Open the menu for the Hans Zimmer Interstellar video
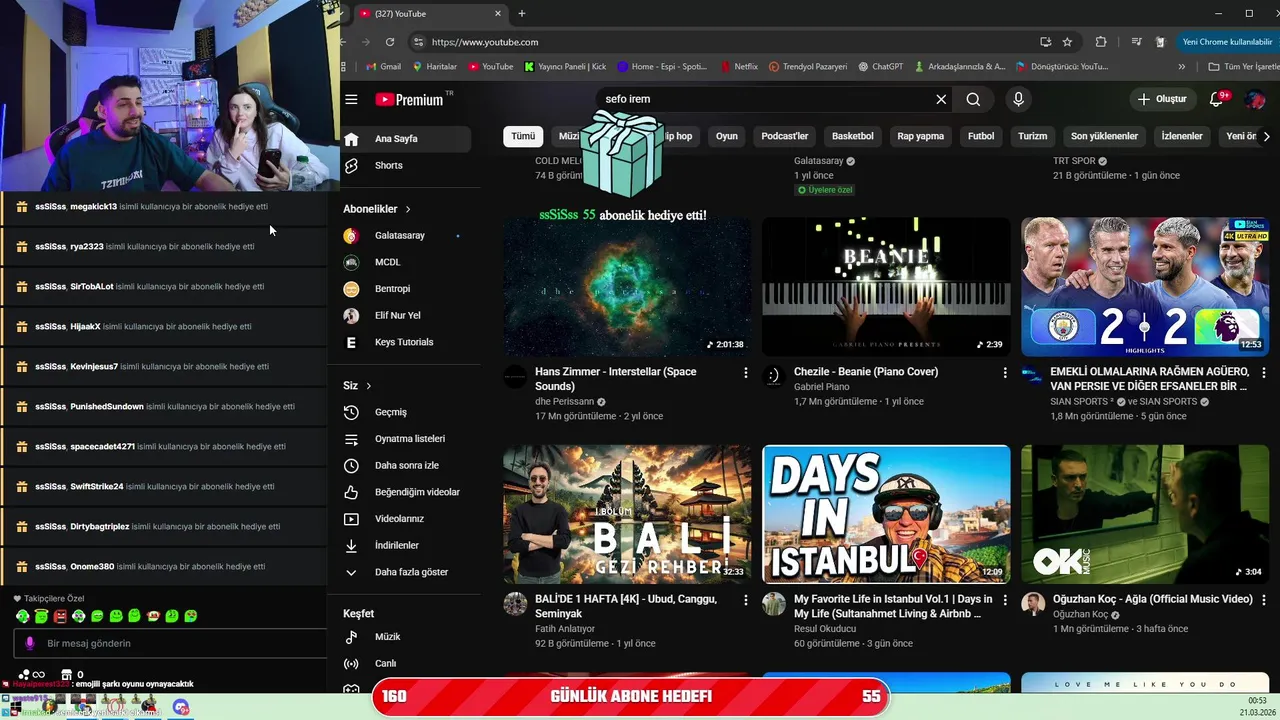 [745, 372]
